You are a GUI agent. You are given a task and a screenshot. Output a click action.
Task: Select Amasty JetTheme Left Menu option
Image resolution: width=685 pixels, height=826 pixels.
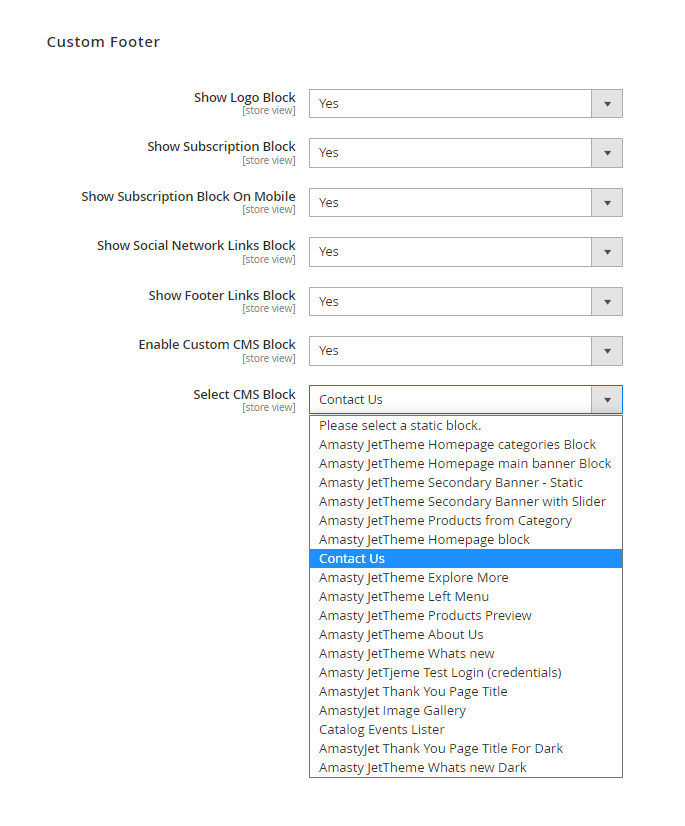[x=404, y=597]
